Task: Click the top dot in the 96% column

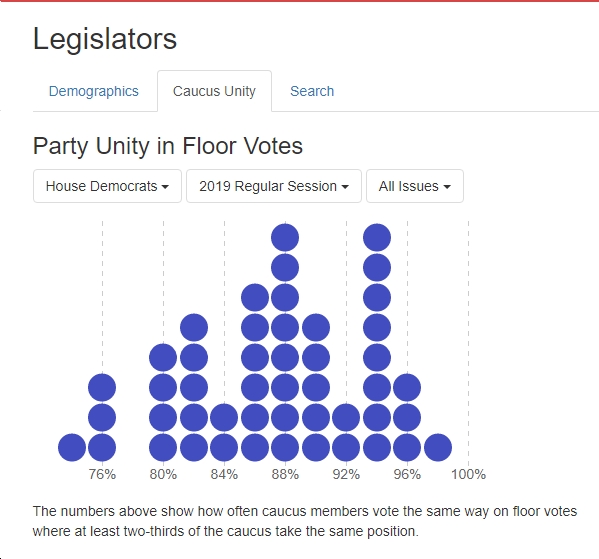Action: coord(407,387)
